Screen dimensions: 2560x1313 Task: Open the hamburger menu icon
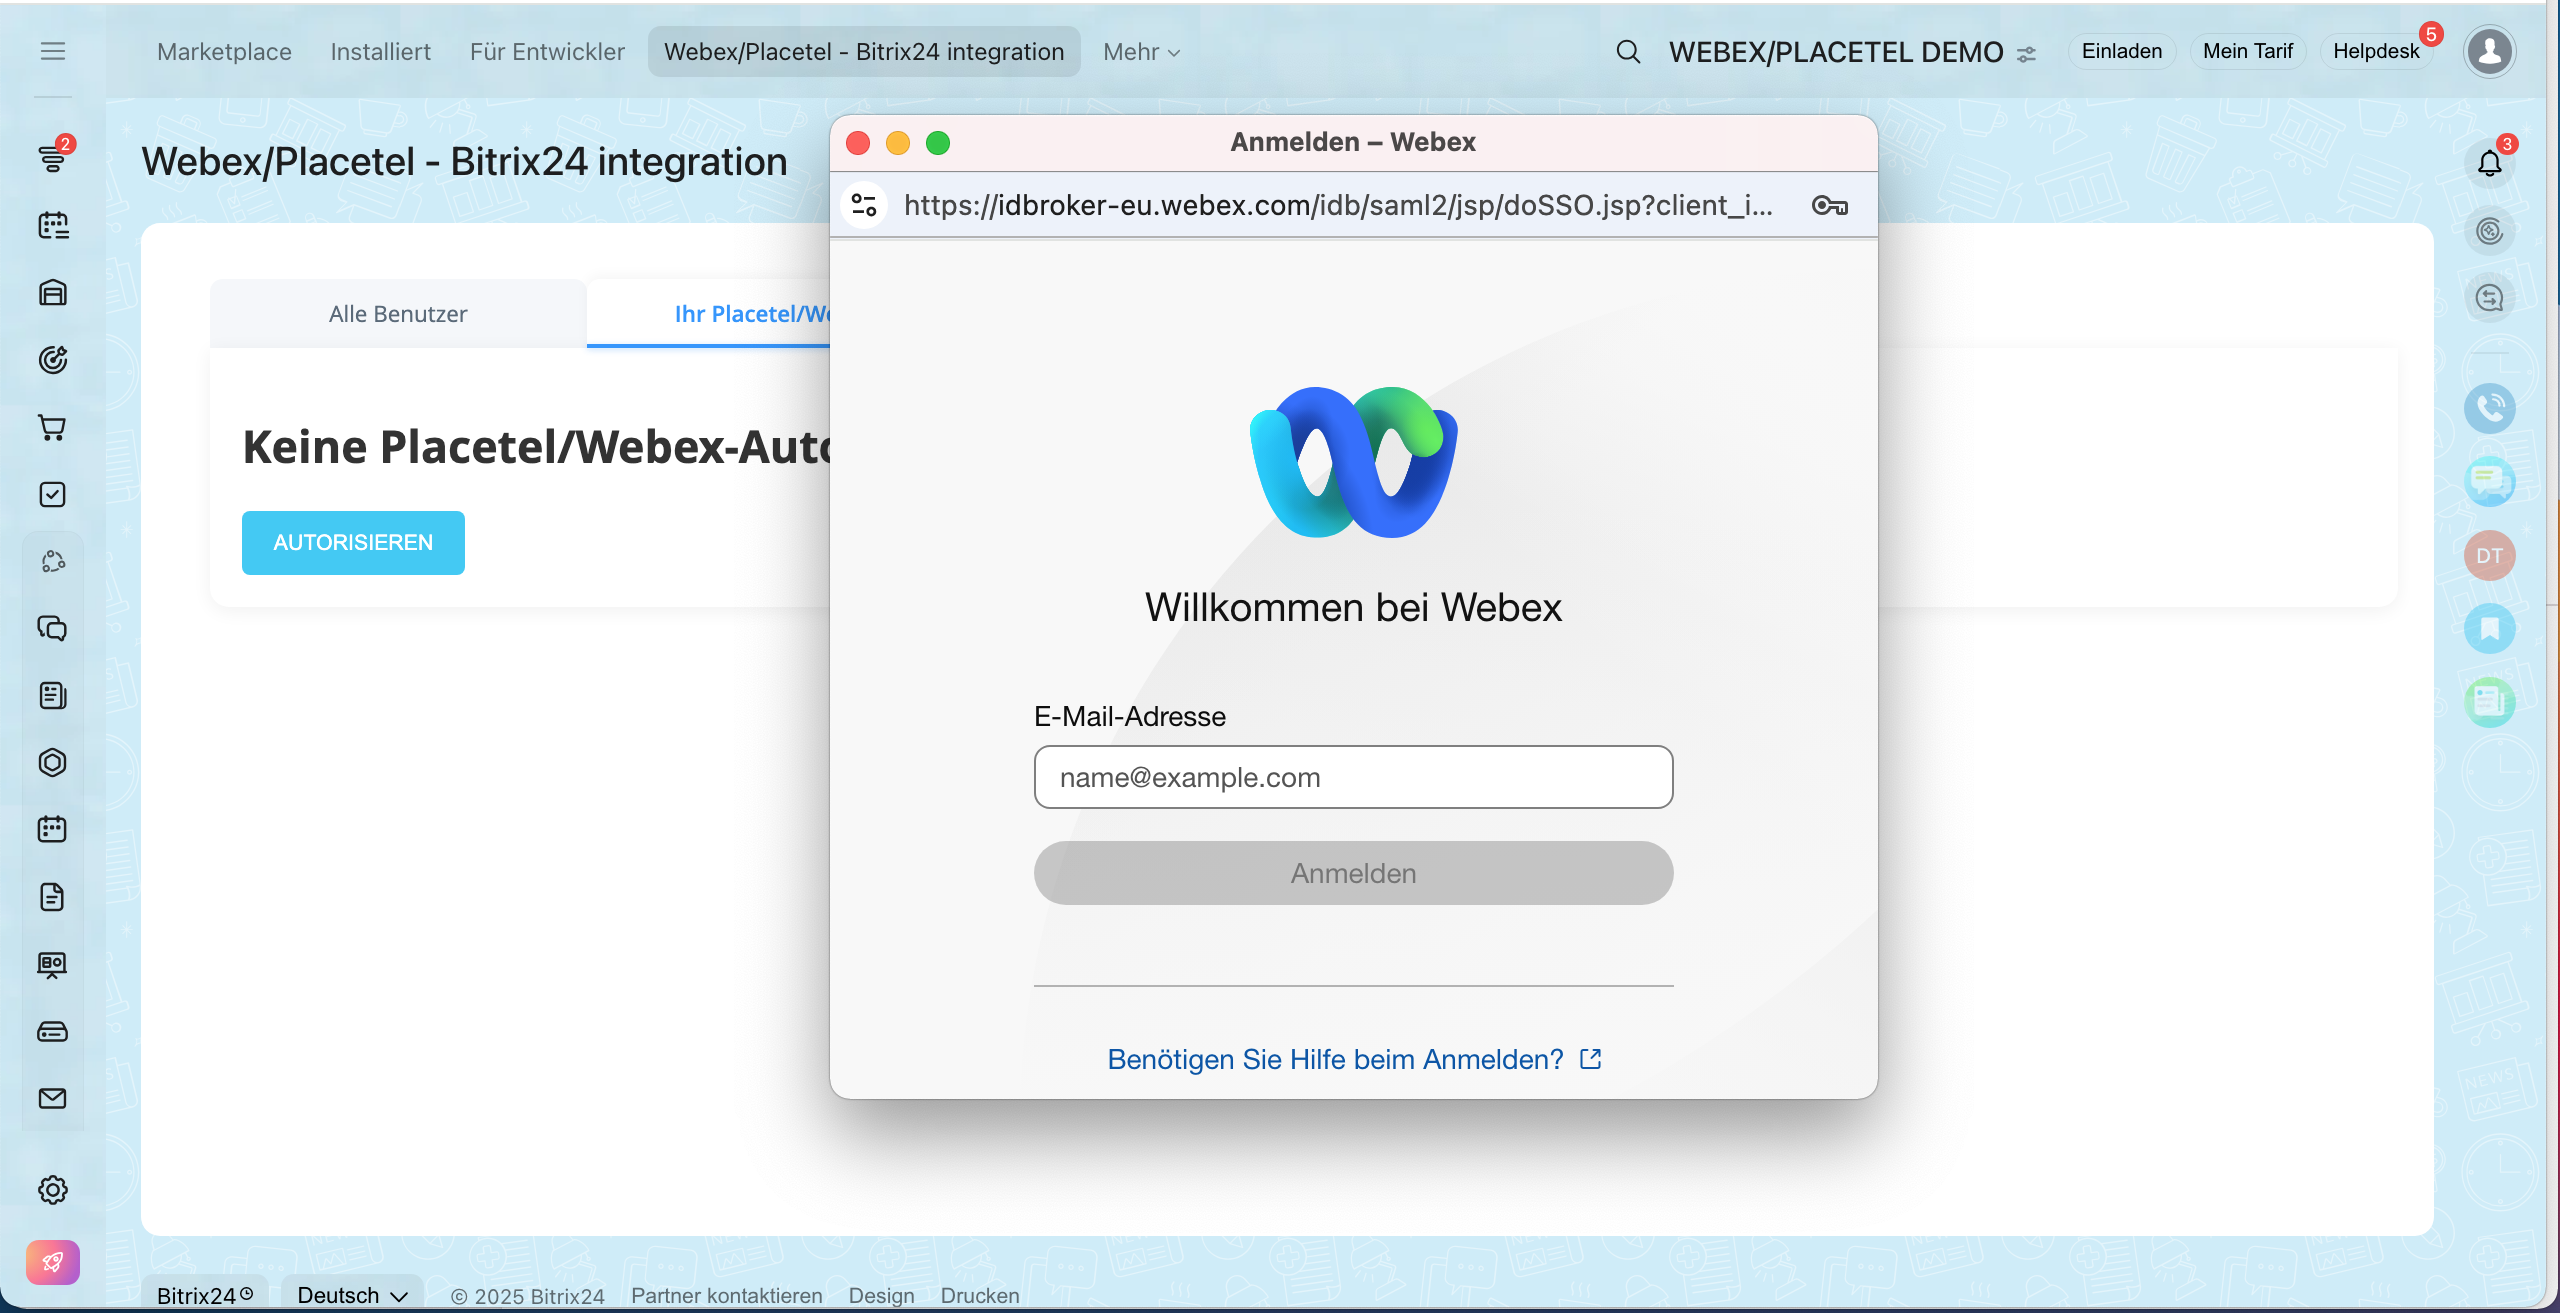pos(53,51)
